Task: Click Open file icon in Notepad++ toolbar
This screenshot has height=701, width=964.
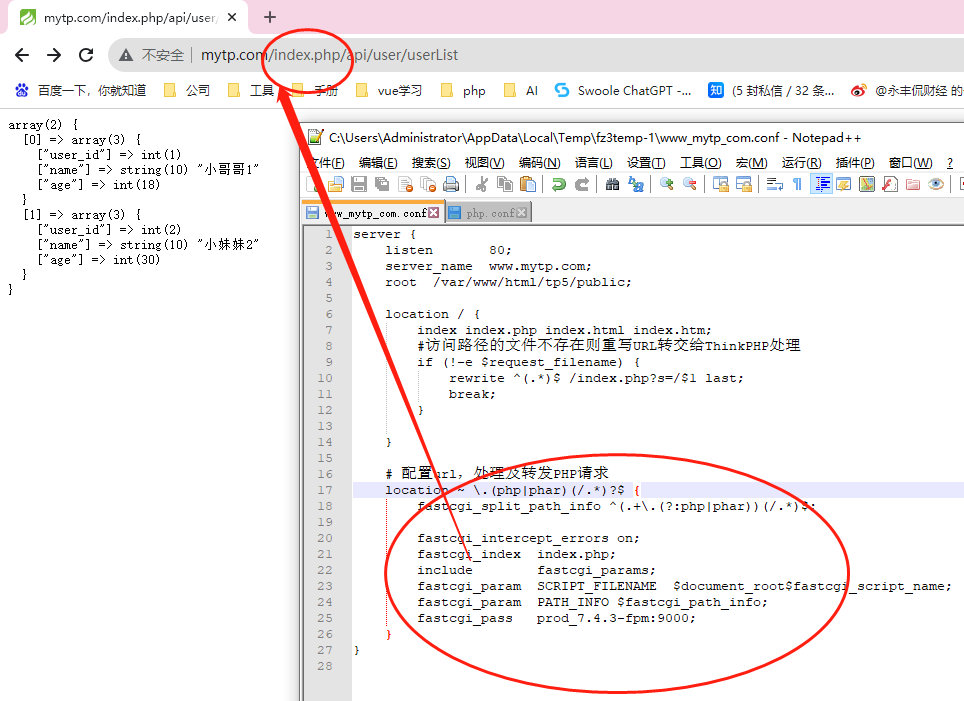Action: point(336,184)
